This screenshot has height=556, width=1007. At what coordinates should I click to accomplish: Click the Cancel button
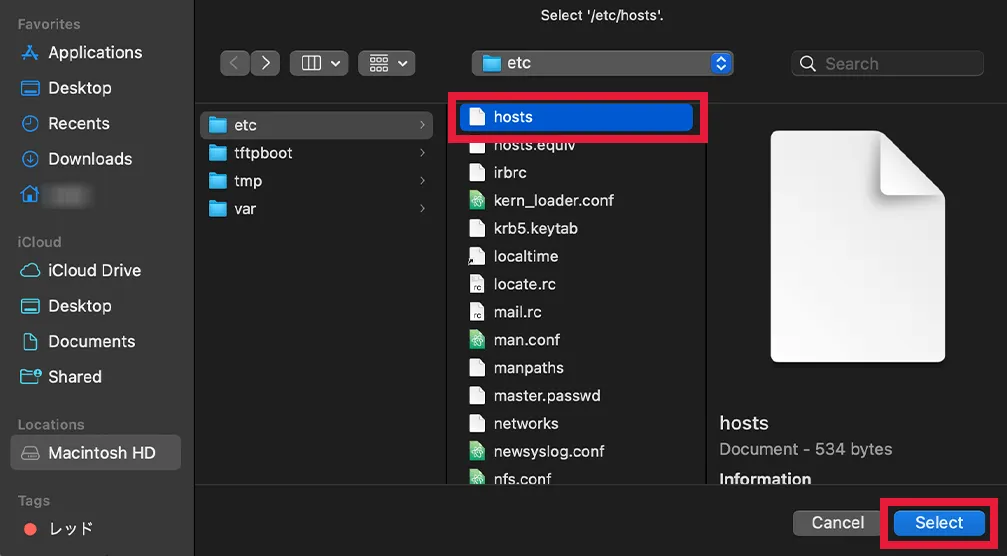click(837, 523)
